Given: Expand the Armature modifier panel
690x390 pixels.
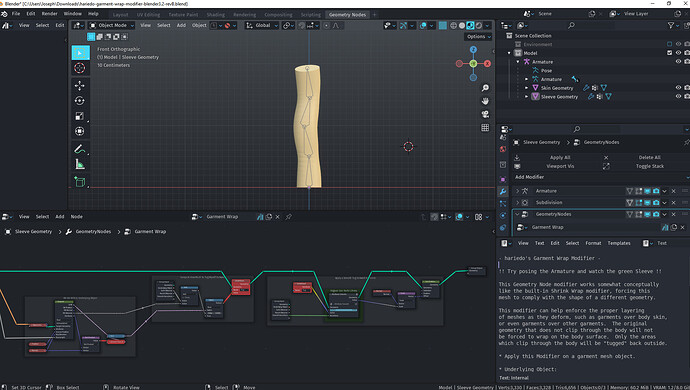Looking at the screenshot, I should [x=518, y=191].
